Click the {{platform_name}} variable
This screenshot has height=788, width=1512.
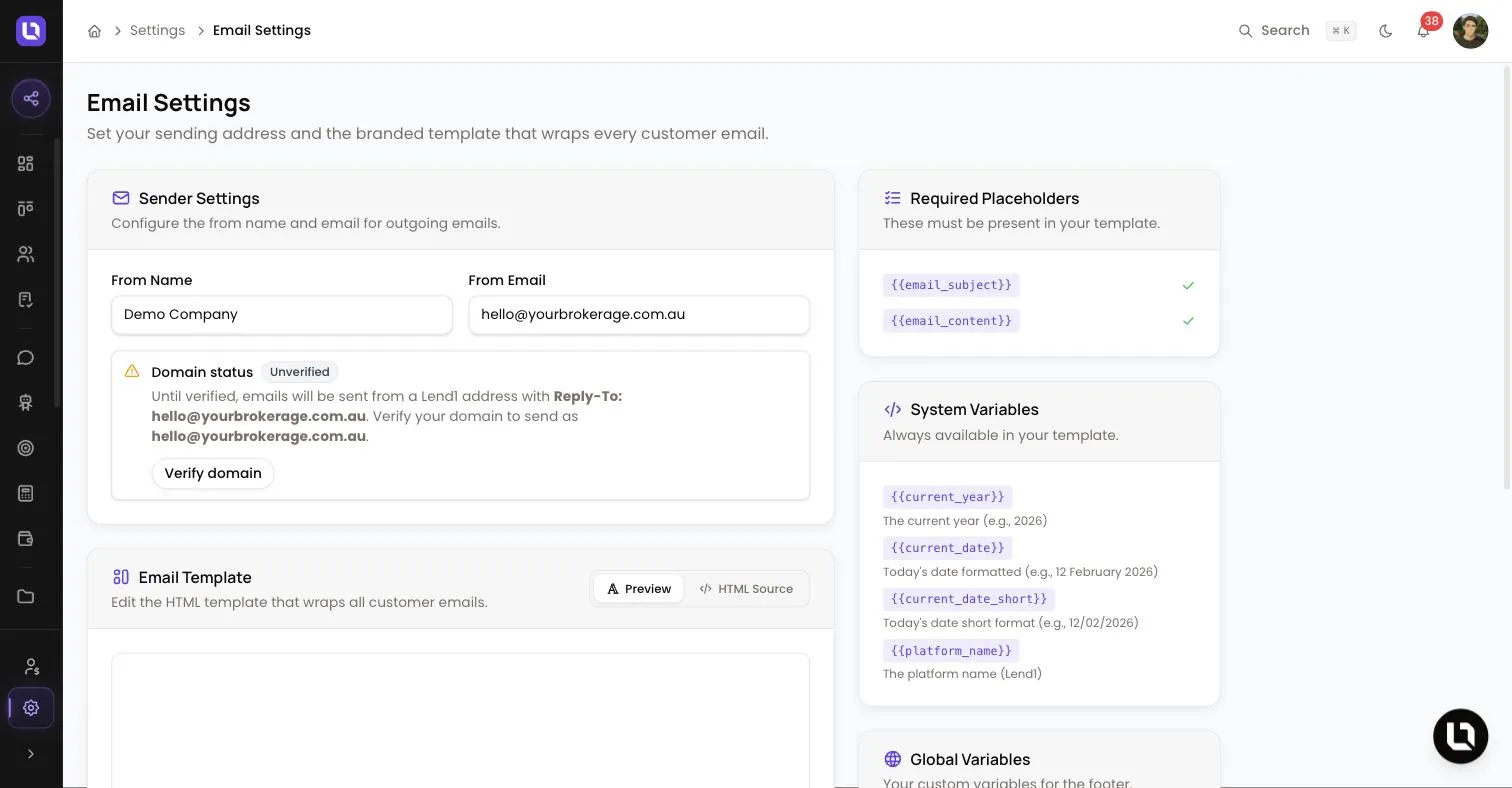pos(951,651)
